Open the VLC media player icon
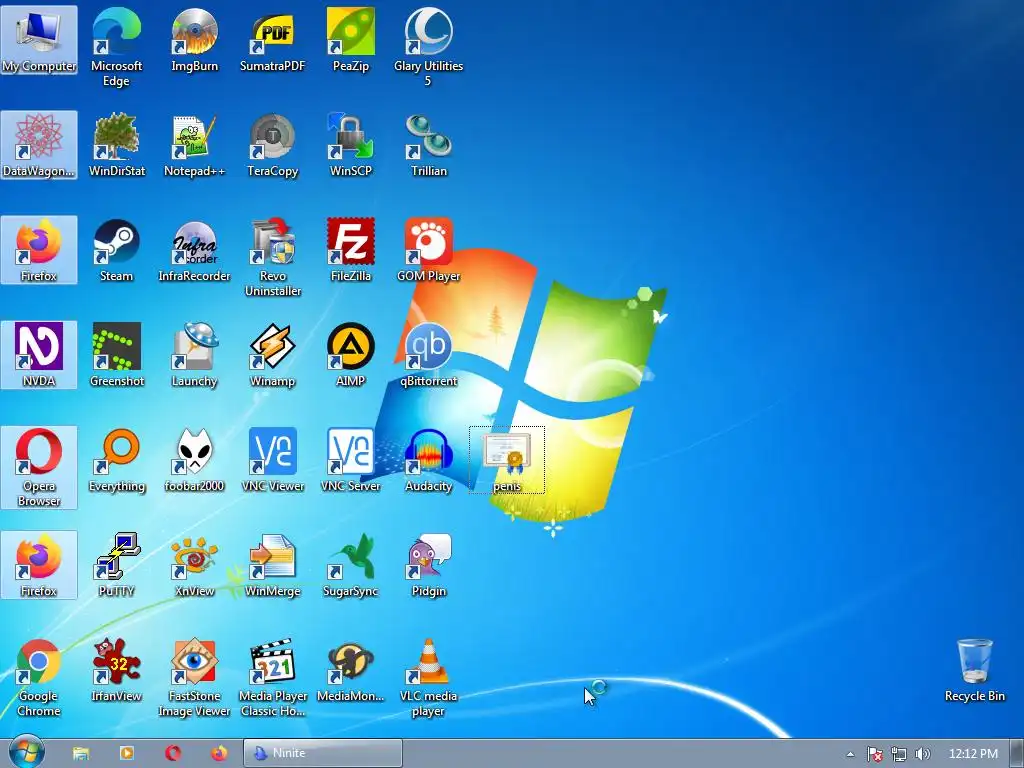 [428, 677]
